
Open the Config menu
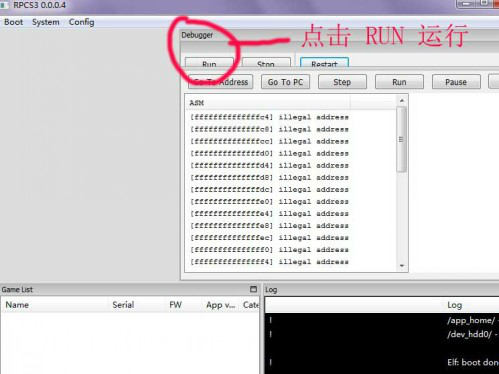pos(81,22)
